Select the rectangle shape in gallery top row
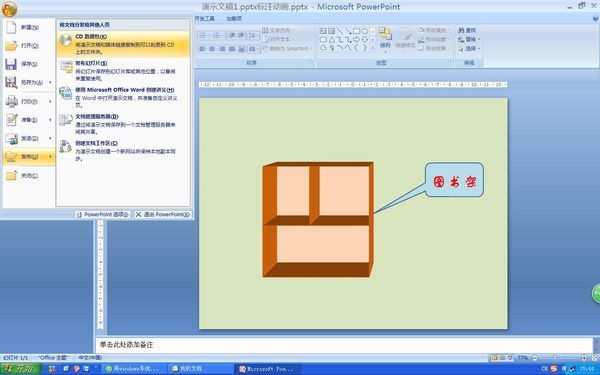600x375 pixels. click(x=357, y=31)
